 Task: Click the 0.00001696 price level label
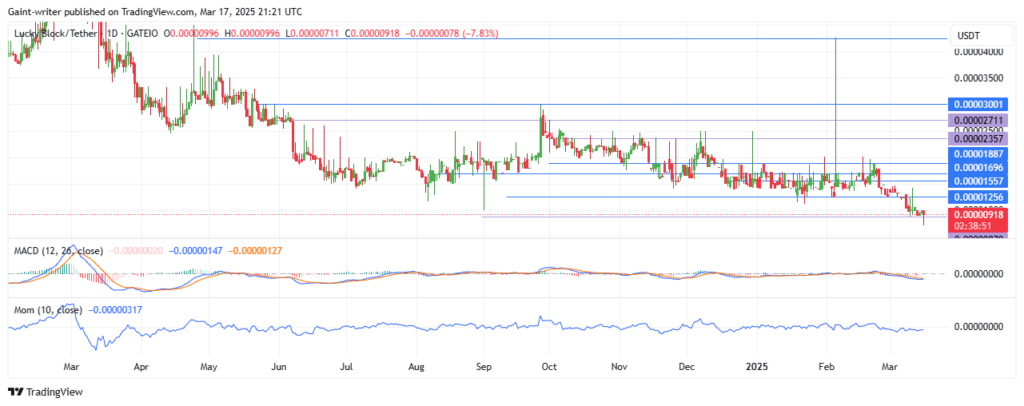[980, 168]
